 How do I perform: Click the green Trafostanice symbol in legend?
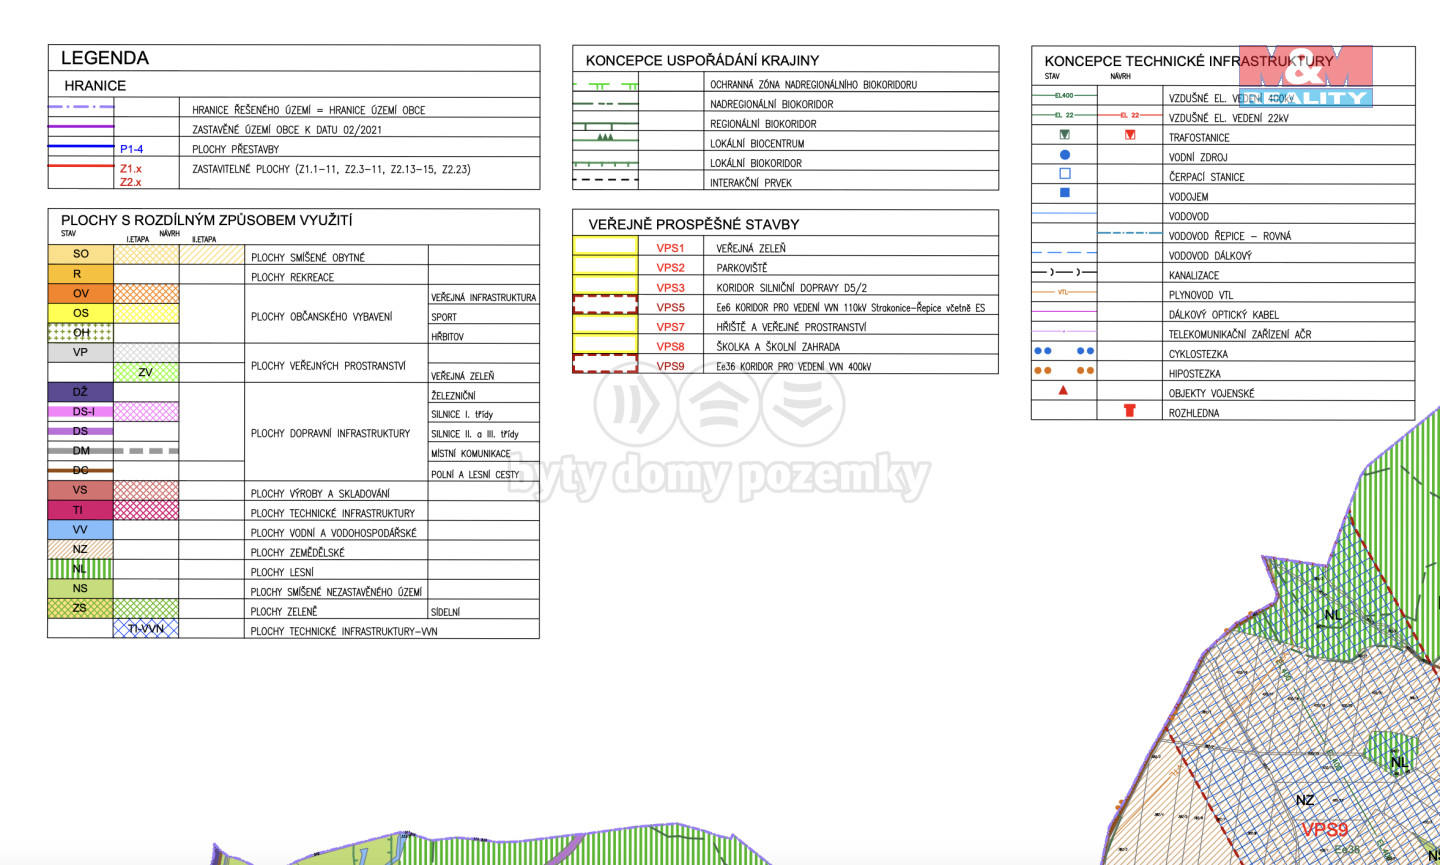pyautogui.click(x=1064, y=135)
